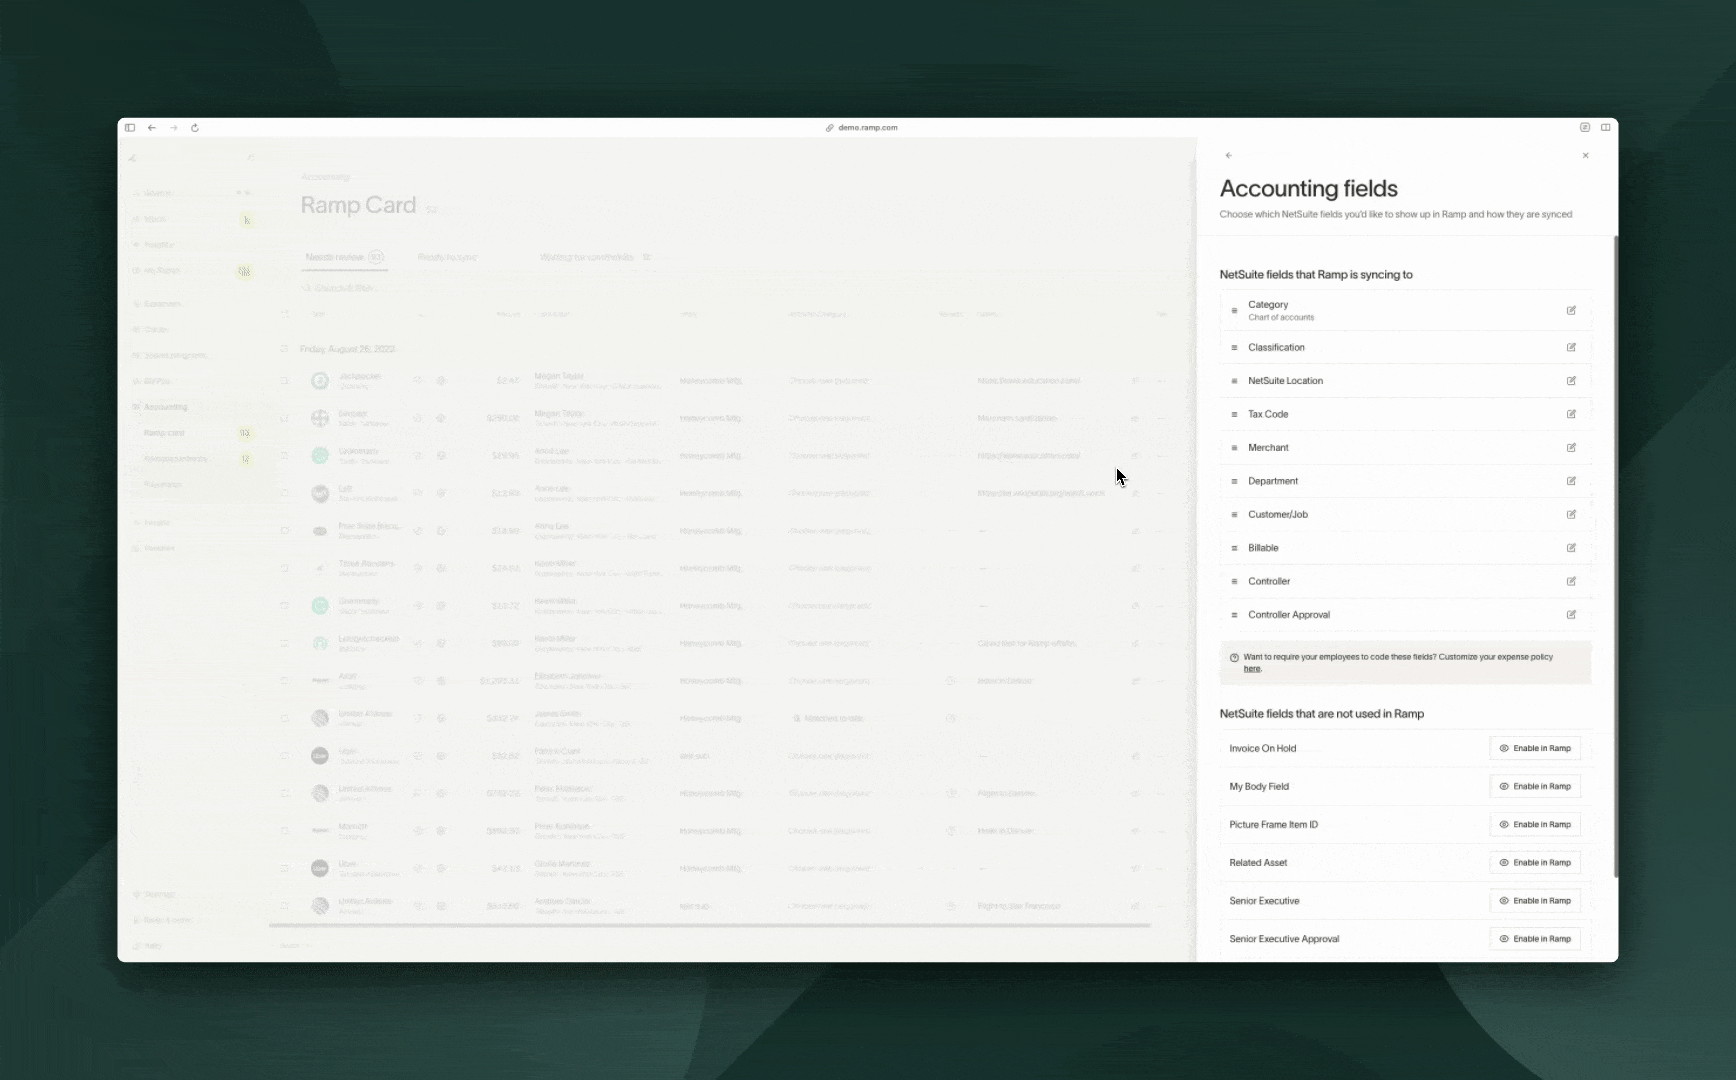This screenshot has height=1080, width=1736.
Task: Edit the Billable field
Action: coord(1571,548)
